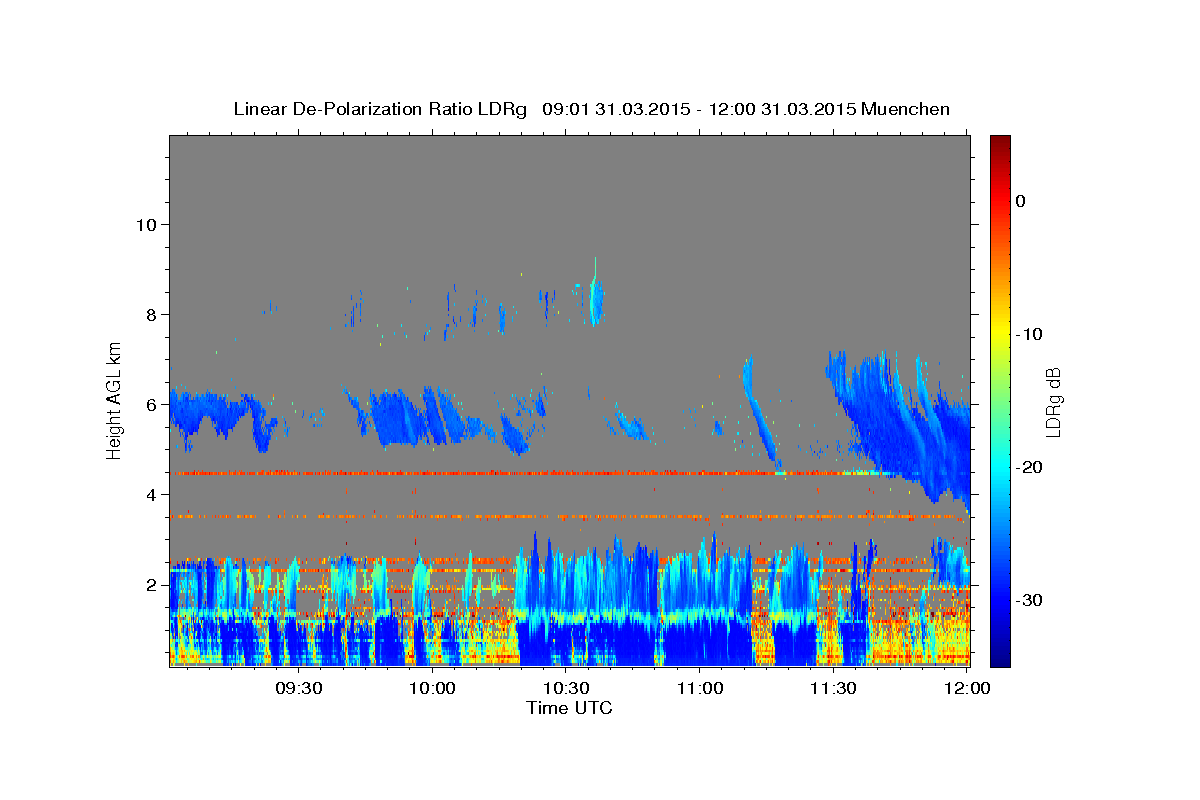1200x800 pixels.
Task: Click the colorbar value 0
Action: point(1021,201)
